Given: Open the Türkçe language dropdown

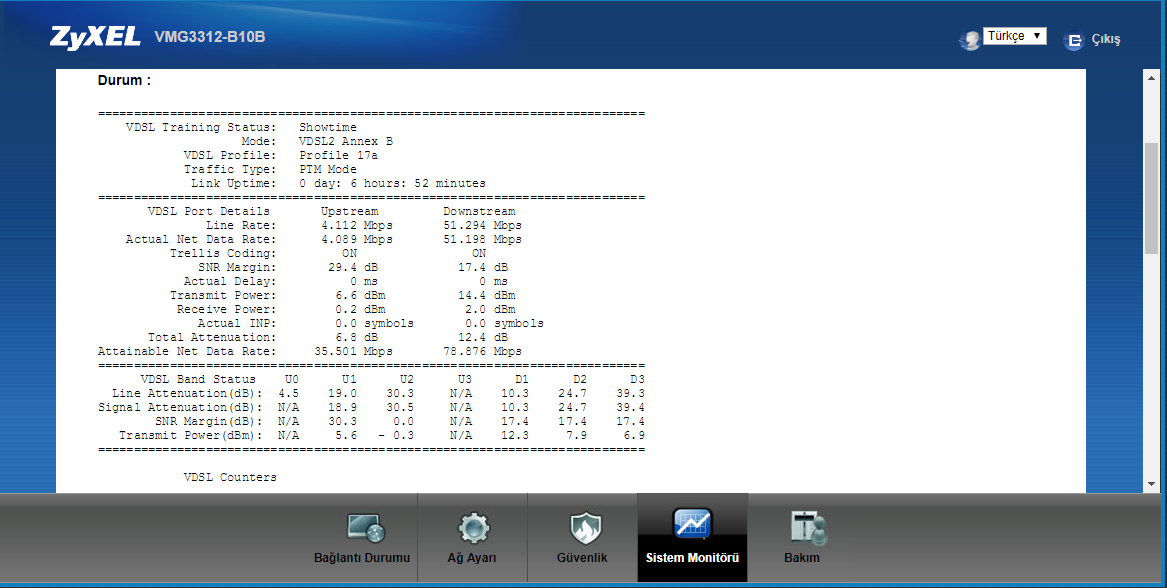Looking at the screenshot, I should click(x=1014, y=36).
